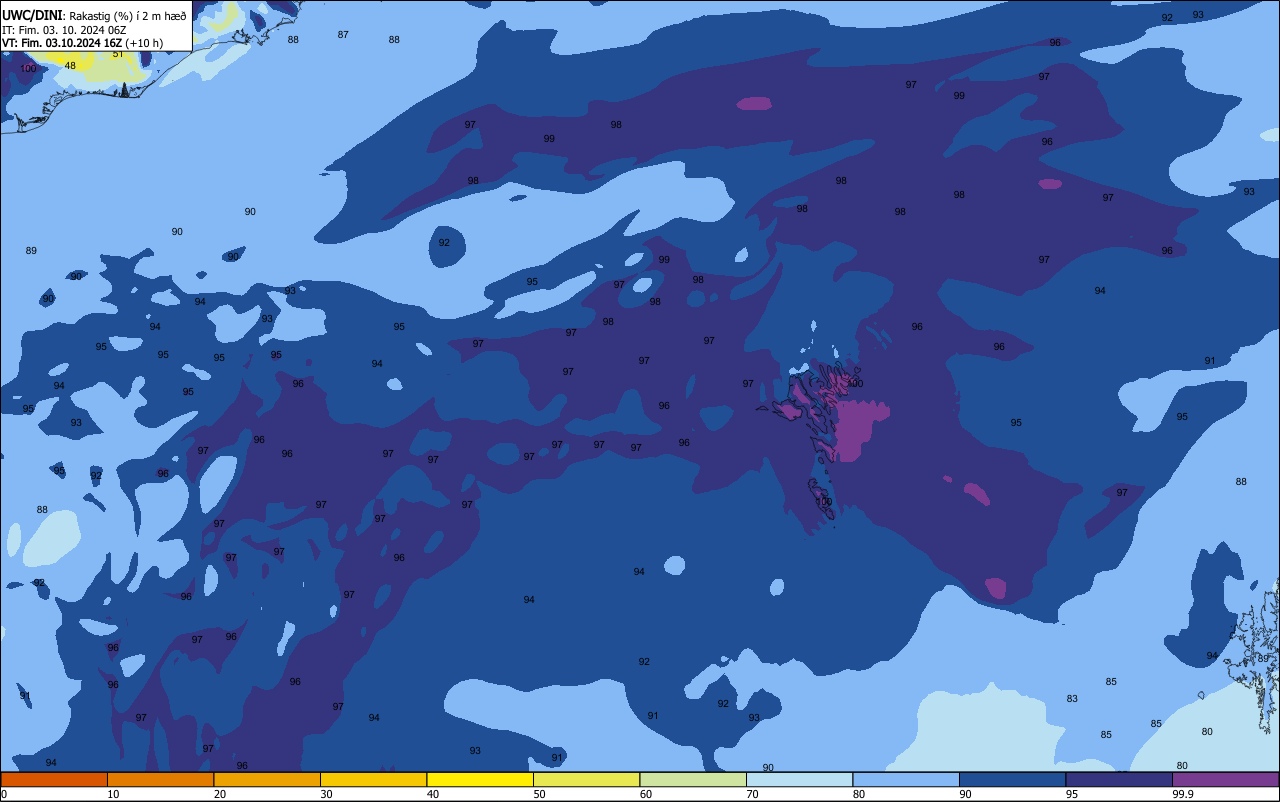1280x802 pixels.
Task: Click the 70–80 pale blue legend swatch
Action: (799, 779)
